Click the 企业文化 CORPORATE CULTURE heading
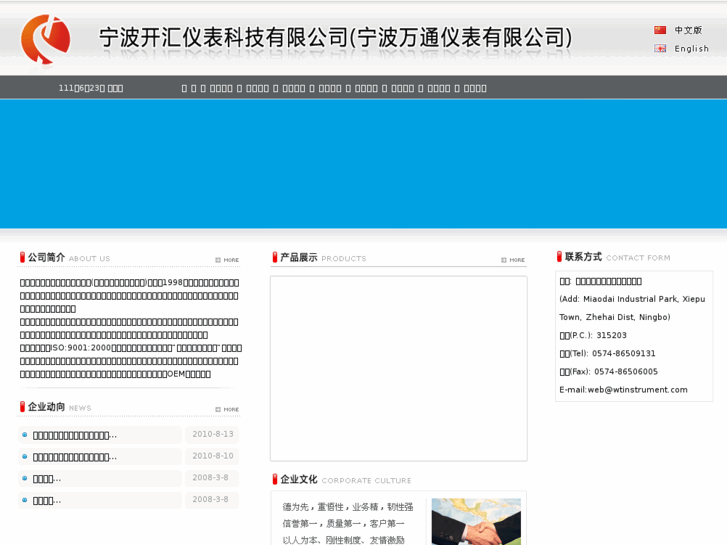This screenshot has height=545, width=727. (x=342, y=480)
